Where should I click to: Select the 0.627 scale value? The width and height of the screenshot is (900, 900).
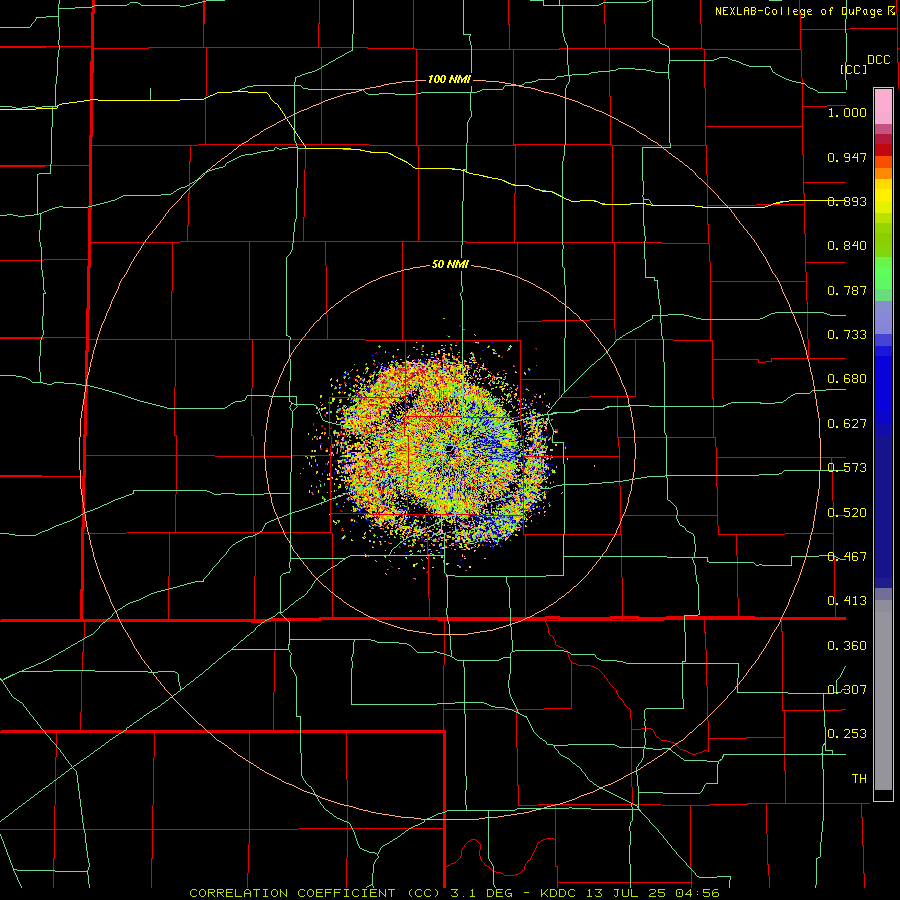847,424
